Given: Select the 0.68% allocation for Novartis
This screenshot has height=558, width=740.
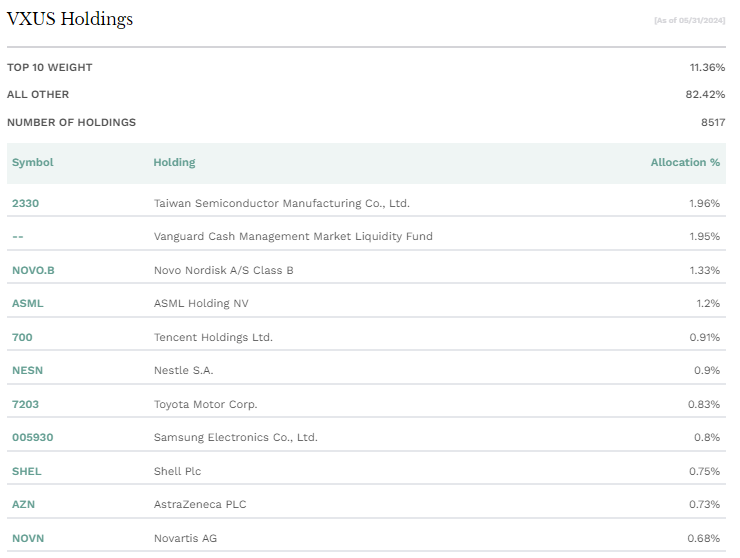Looking at the screenshot, I should tap(704, 539).
